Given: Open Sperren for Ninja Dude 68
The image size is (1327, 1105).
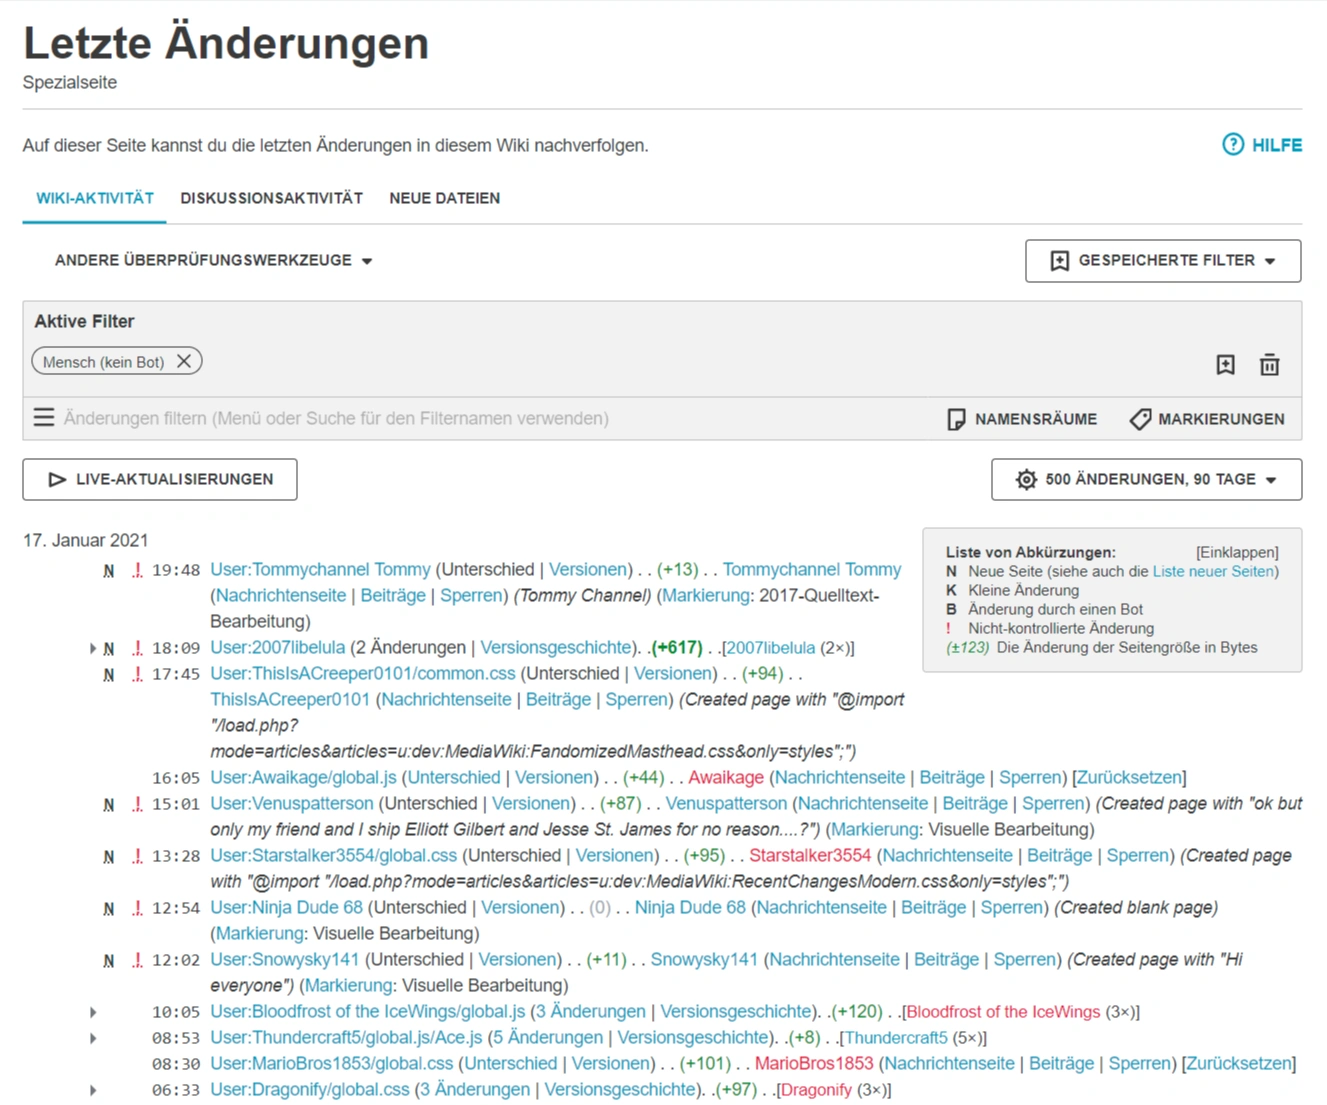Looking at the screenshot, I should tap(1012, 907).
